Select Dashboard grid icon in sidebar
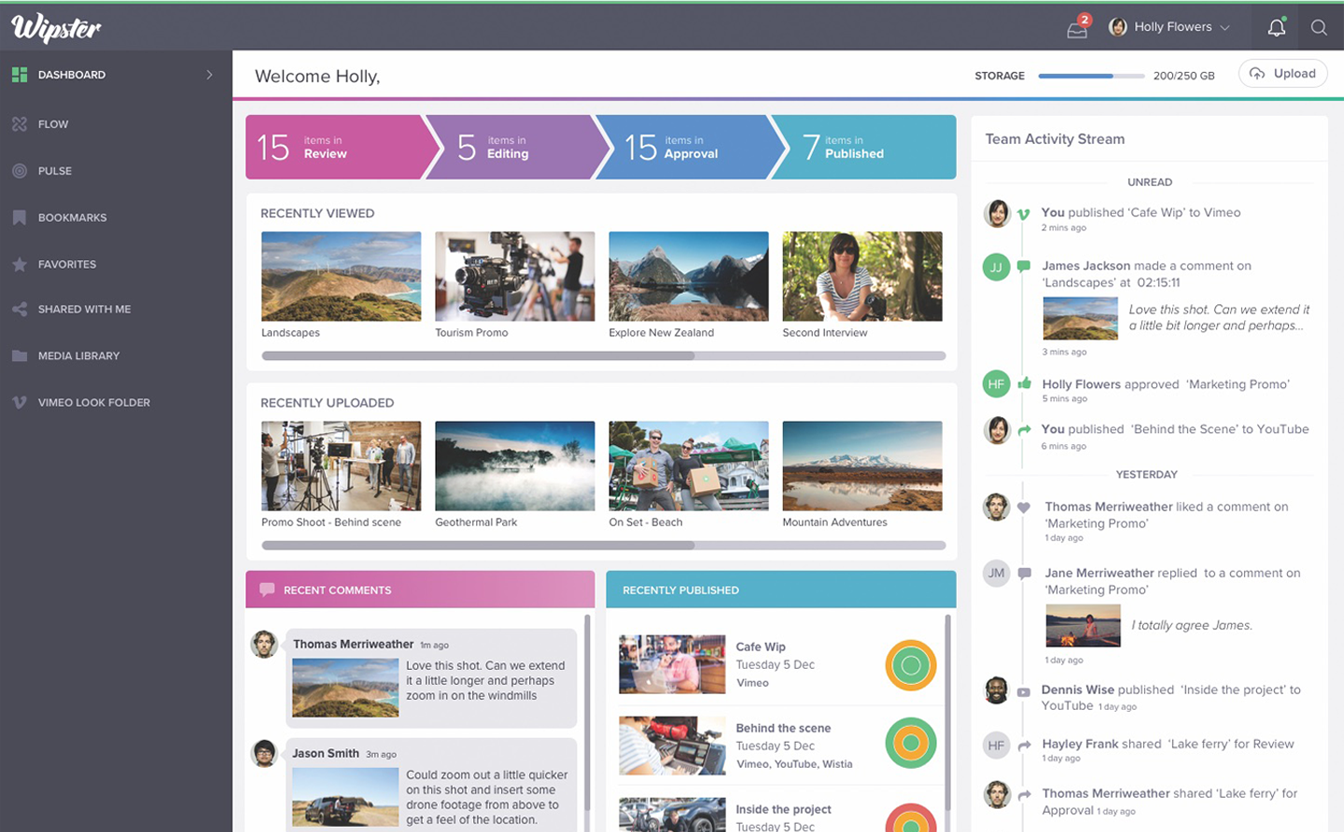This screenshot has height=832, width=1344. pos(19,75)
